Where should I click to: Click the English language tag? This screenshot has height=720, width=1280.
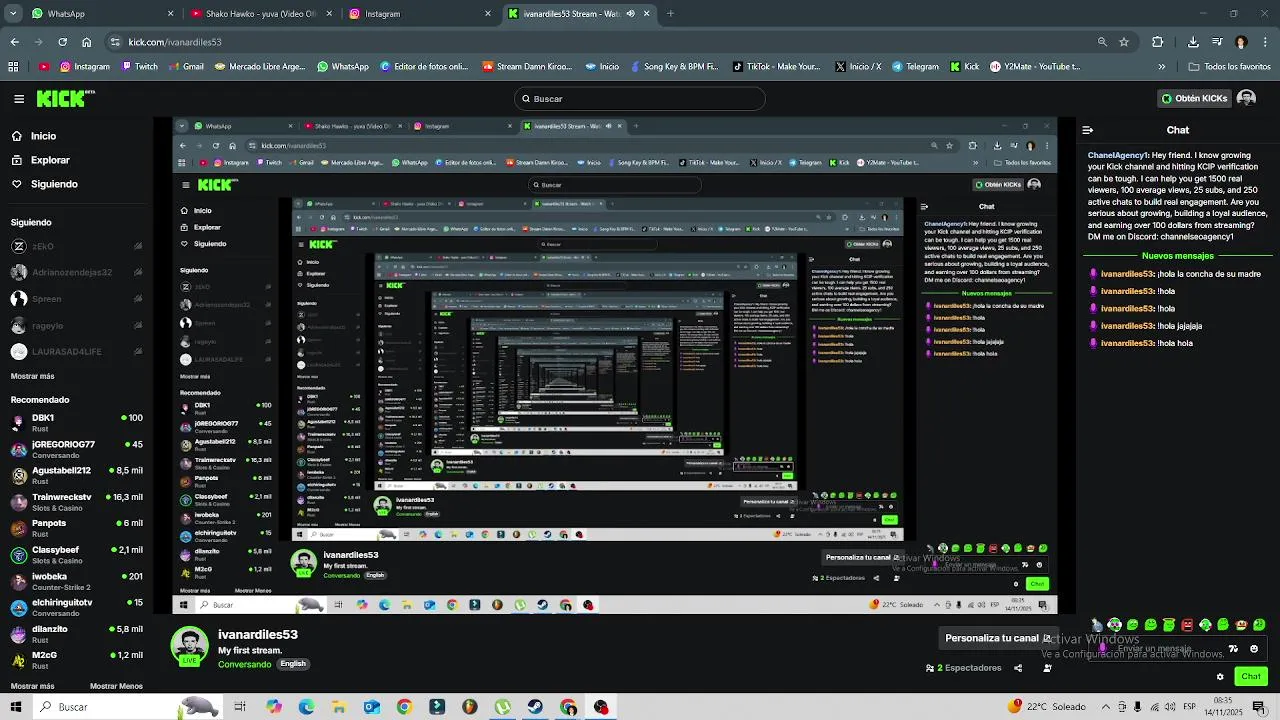point(293,664)
